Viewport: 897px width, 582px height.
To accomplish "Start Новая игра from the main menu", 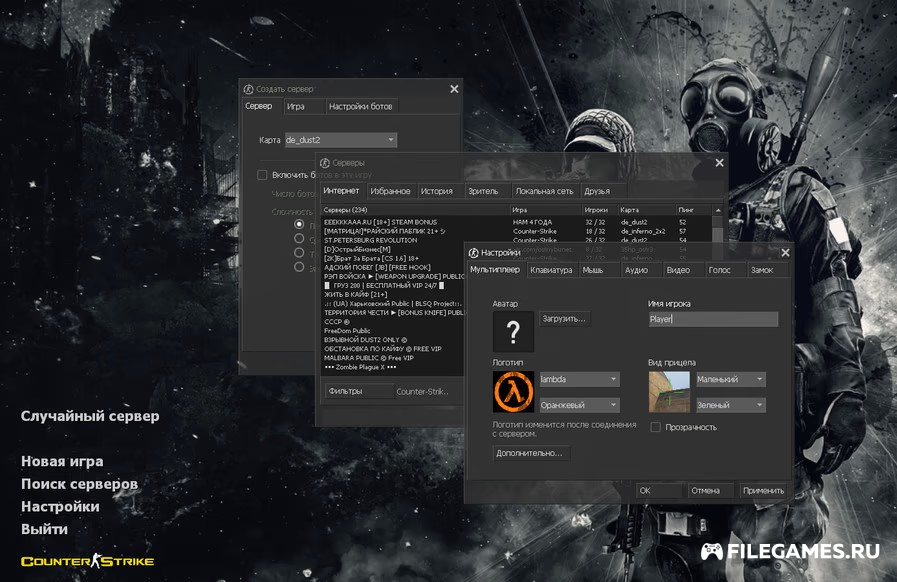I will (62, 461).
